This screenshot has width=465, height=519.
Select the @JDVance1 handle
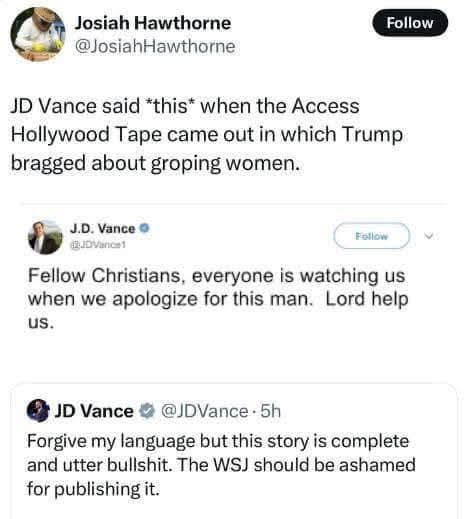click(x=97, y=245)
